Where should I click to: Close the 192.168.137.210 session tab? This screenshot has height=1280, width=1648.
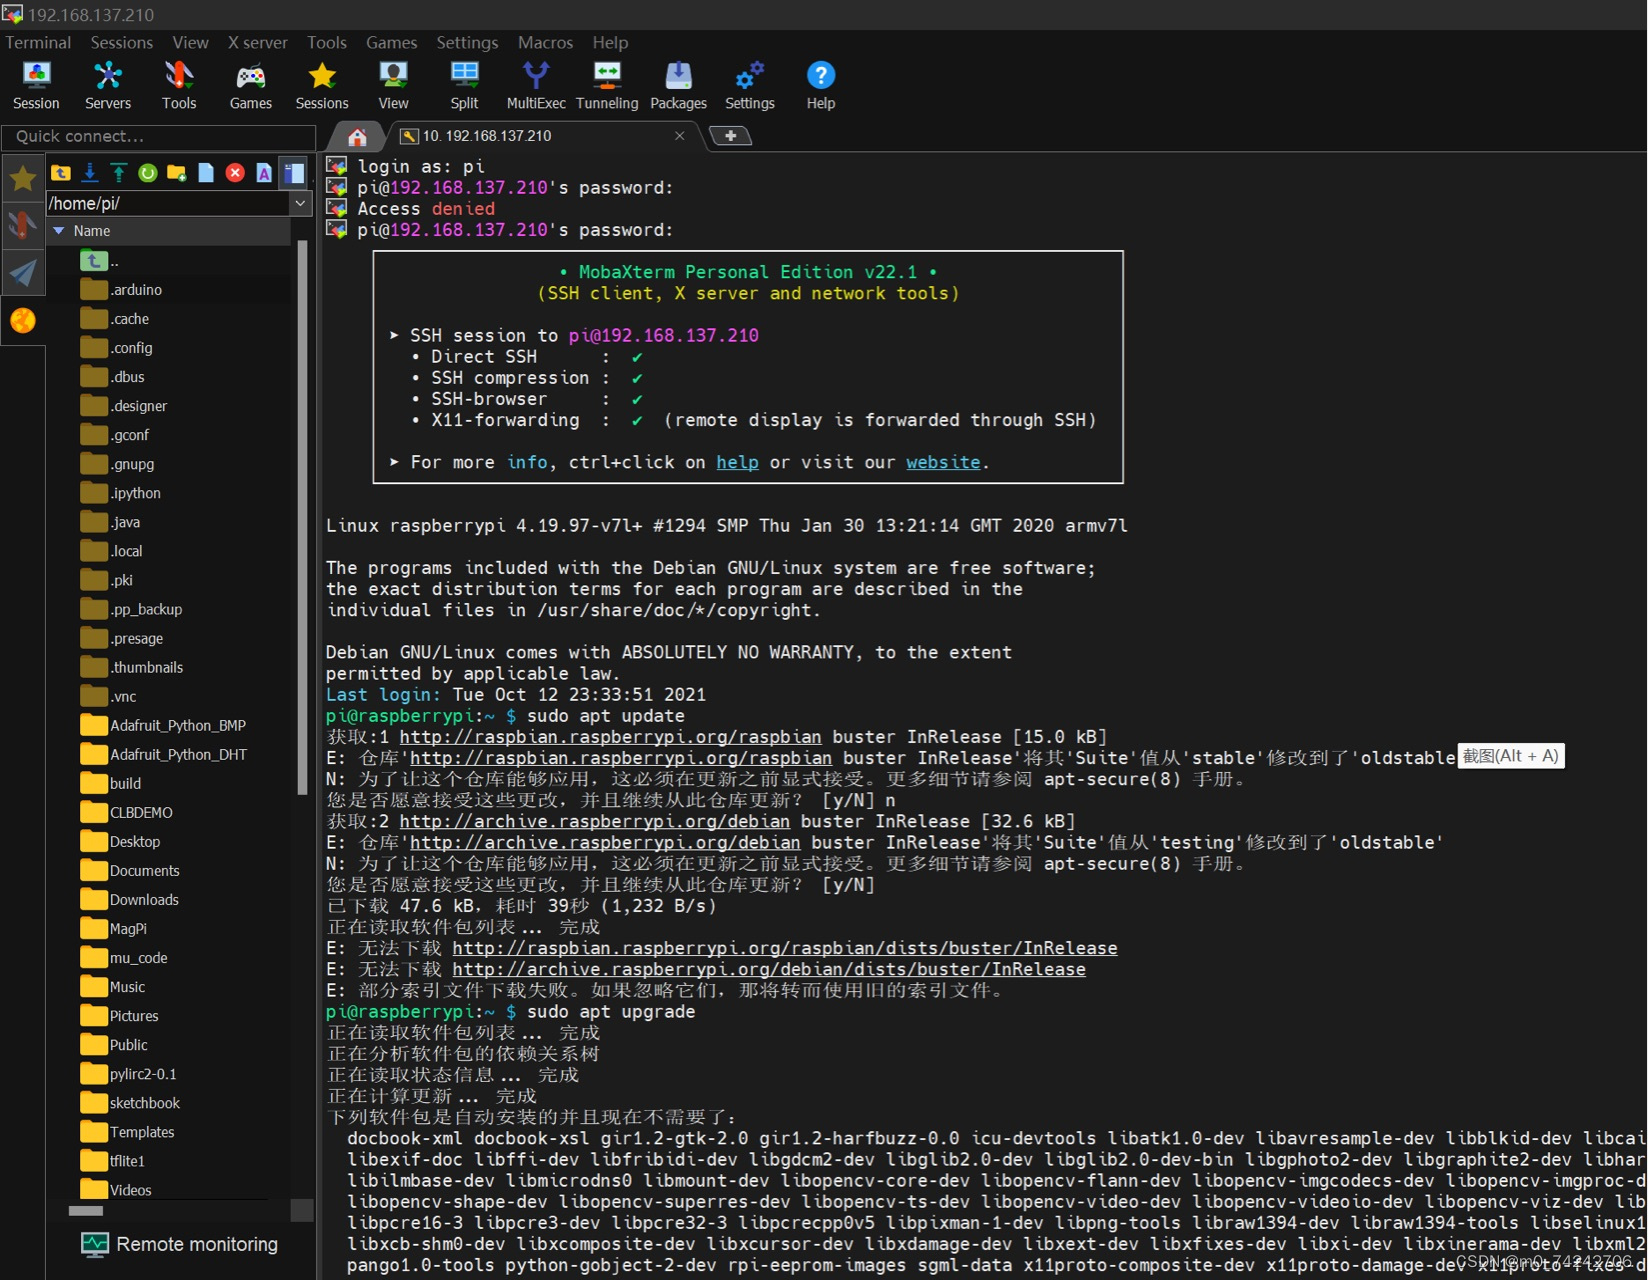[680, 136]
